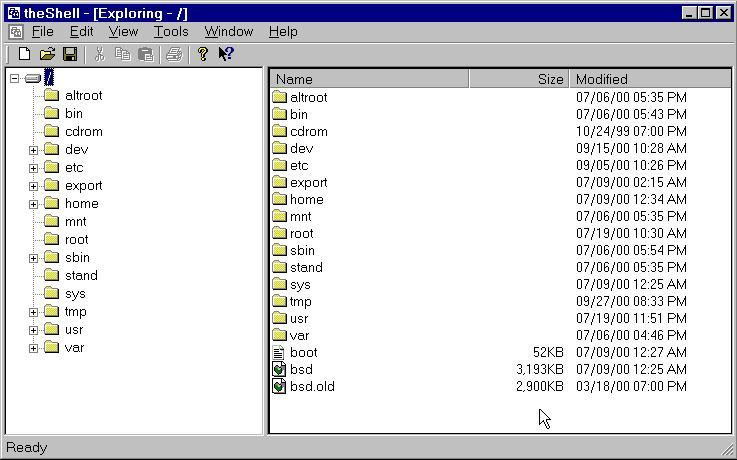Image resolution: width=737 pixels, height=460 pixels.
Task: Expand the home folder in tree
Action: tap(33, 204)
